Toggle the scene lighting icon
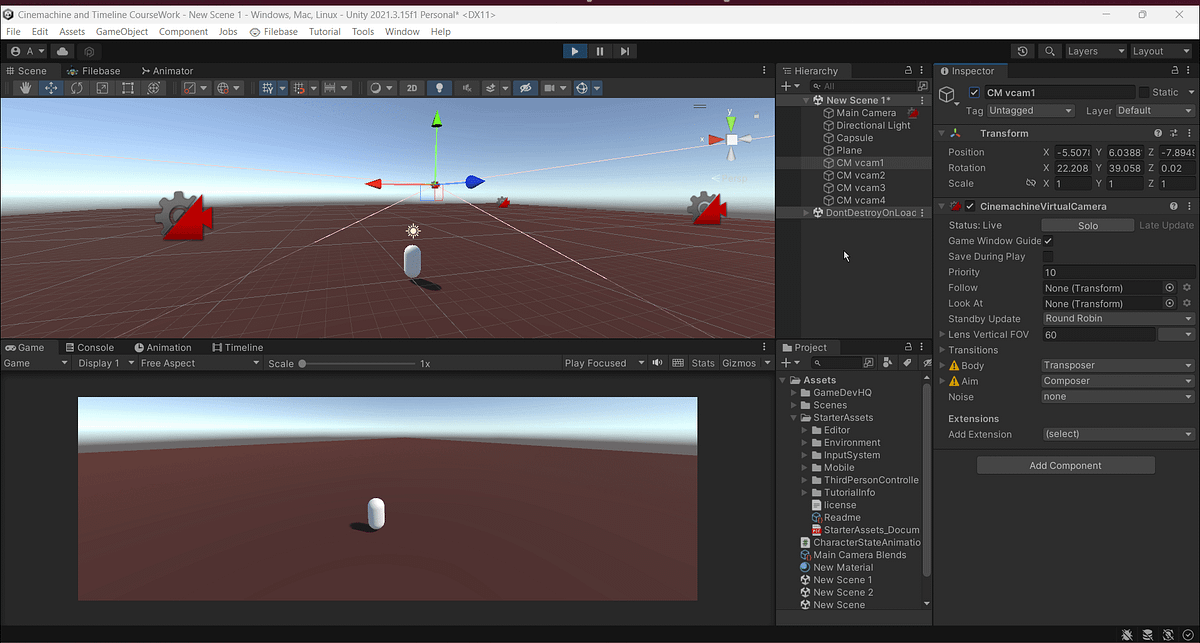This screenshot has height=643, width=1200. (439, 88)
